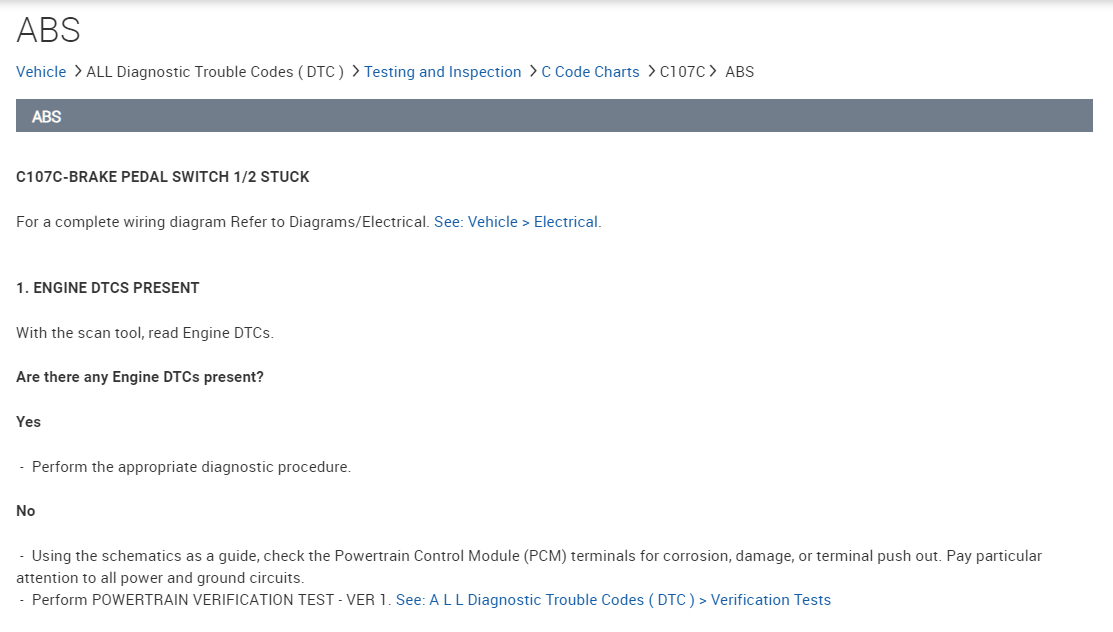This screenshot has width=1113, height=632.
Task: Open the Vehicle breadcrumb link
Action: point(41,72)
